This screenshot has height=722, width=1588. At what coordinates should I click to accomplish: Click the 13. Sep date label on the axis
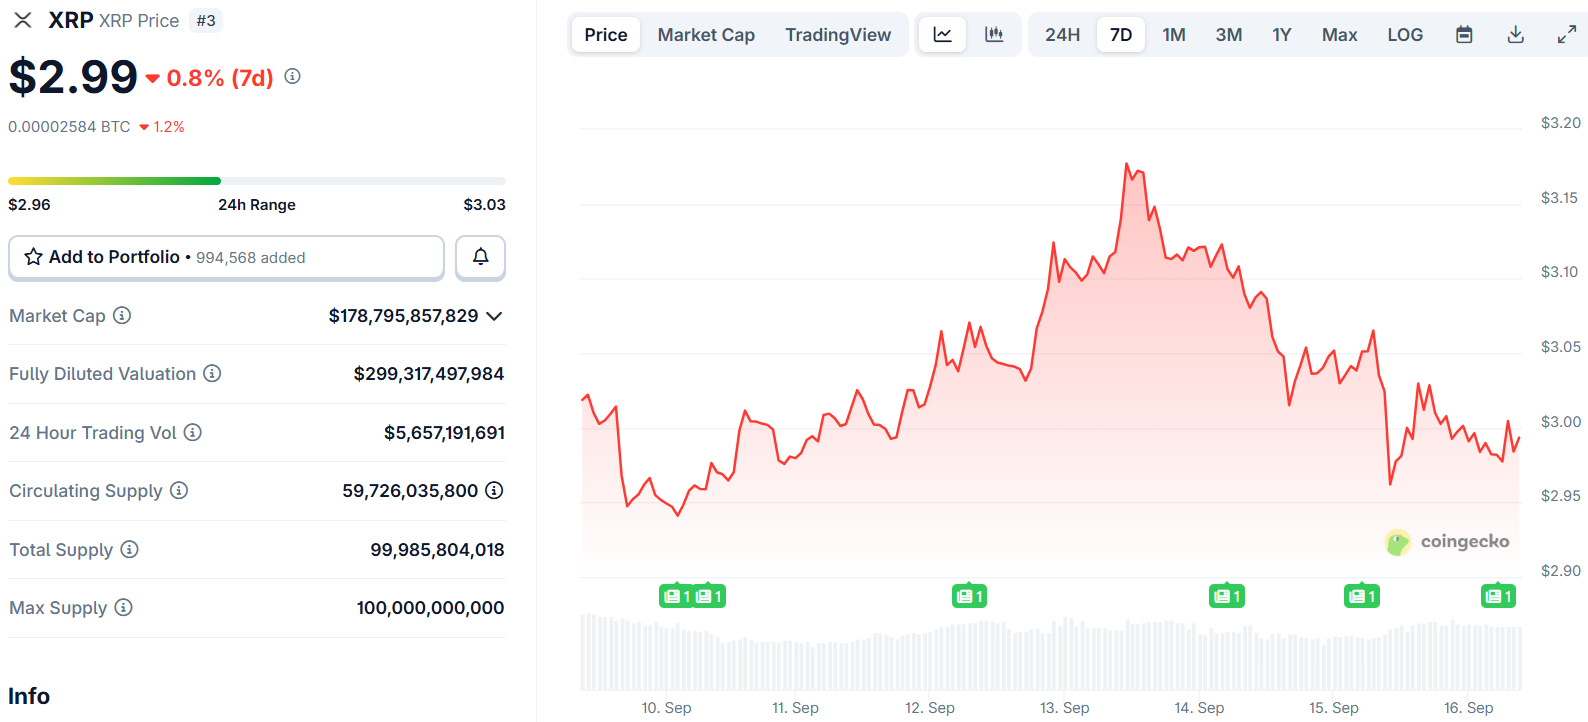[1064, 708]
